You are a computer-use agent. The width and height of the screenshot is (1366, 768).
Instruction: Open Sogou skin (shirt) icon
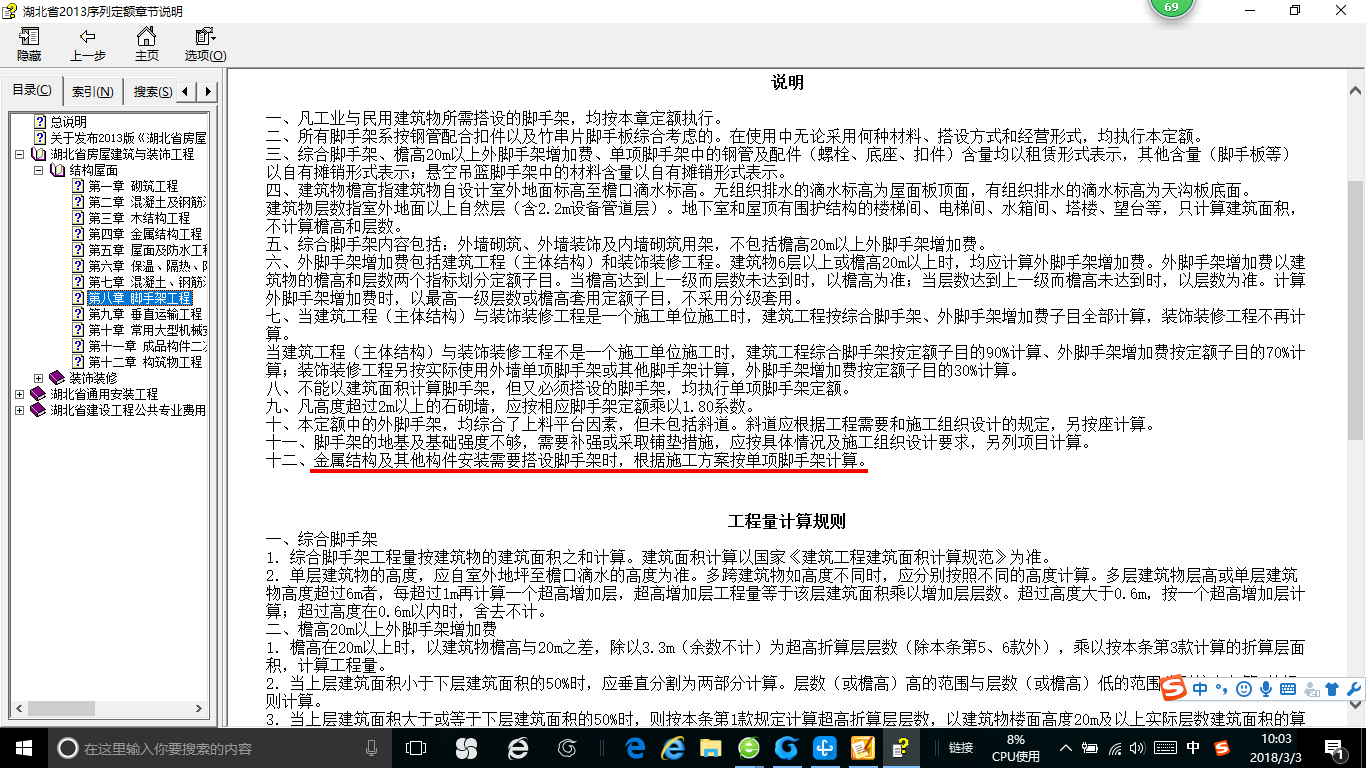pos(1333,688)
